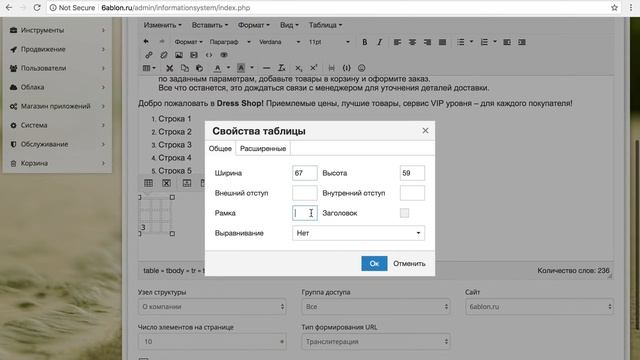Image resolution: width=640 pixels, height=360 pixels.
Task: Increase paragraph indent
Action: pyautogui.click(x=522, y=42)
